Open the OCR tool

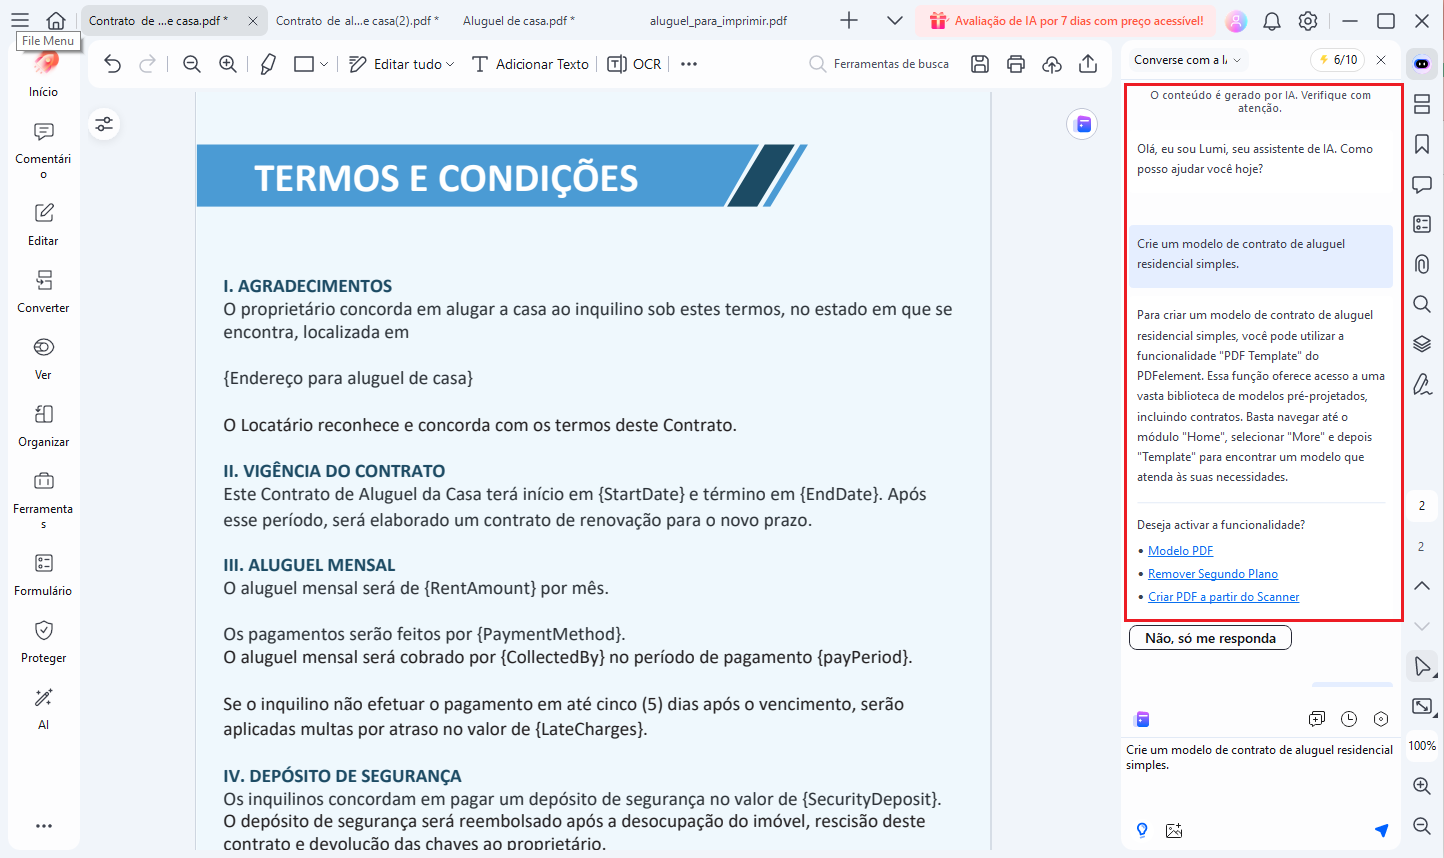click(x=633, y=63)
